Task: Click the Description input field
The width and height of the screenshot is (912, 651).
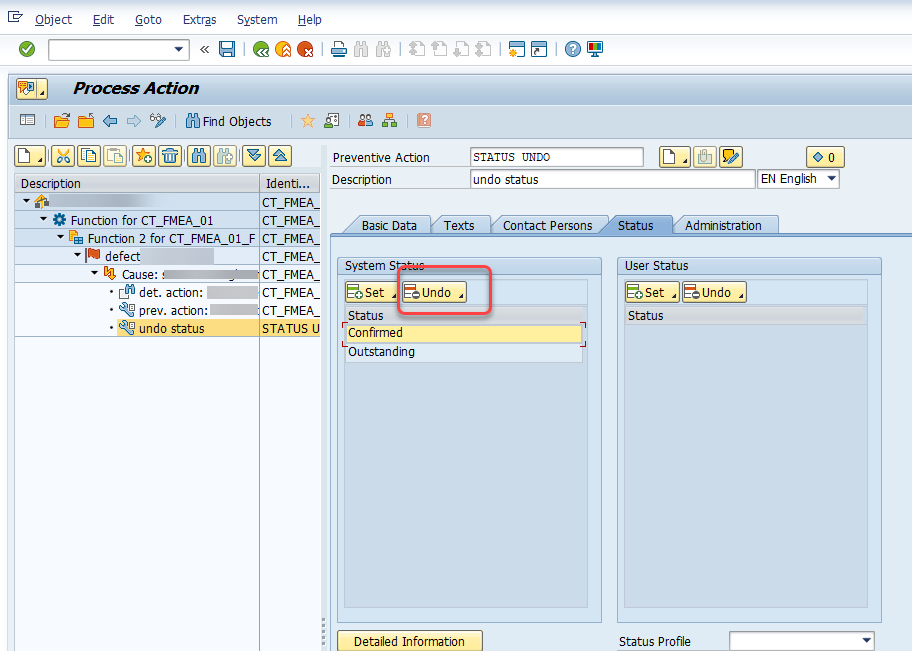Action: pyautogui.click(x=612, y=179)
